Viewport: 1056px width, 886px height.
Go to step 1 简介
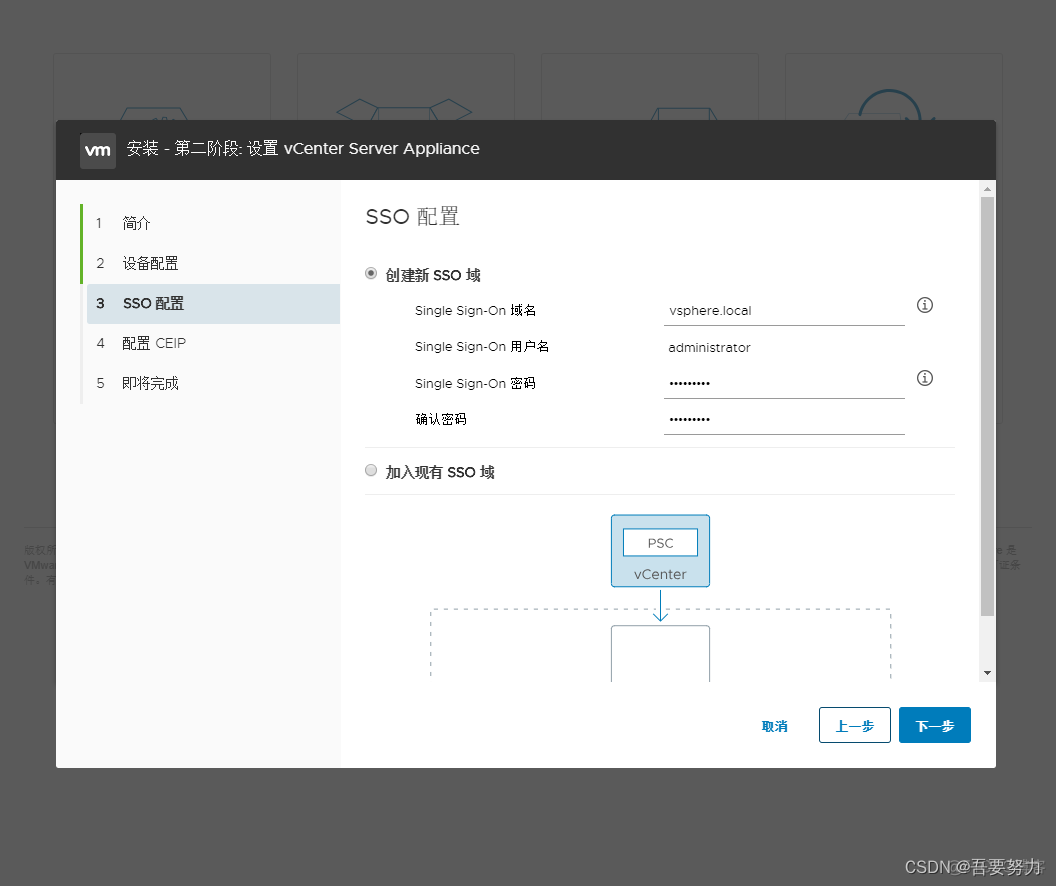pyautogui.click(x=213, y=223)
